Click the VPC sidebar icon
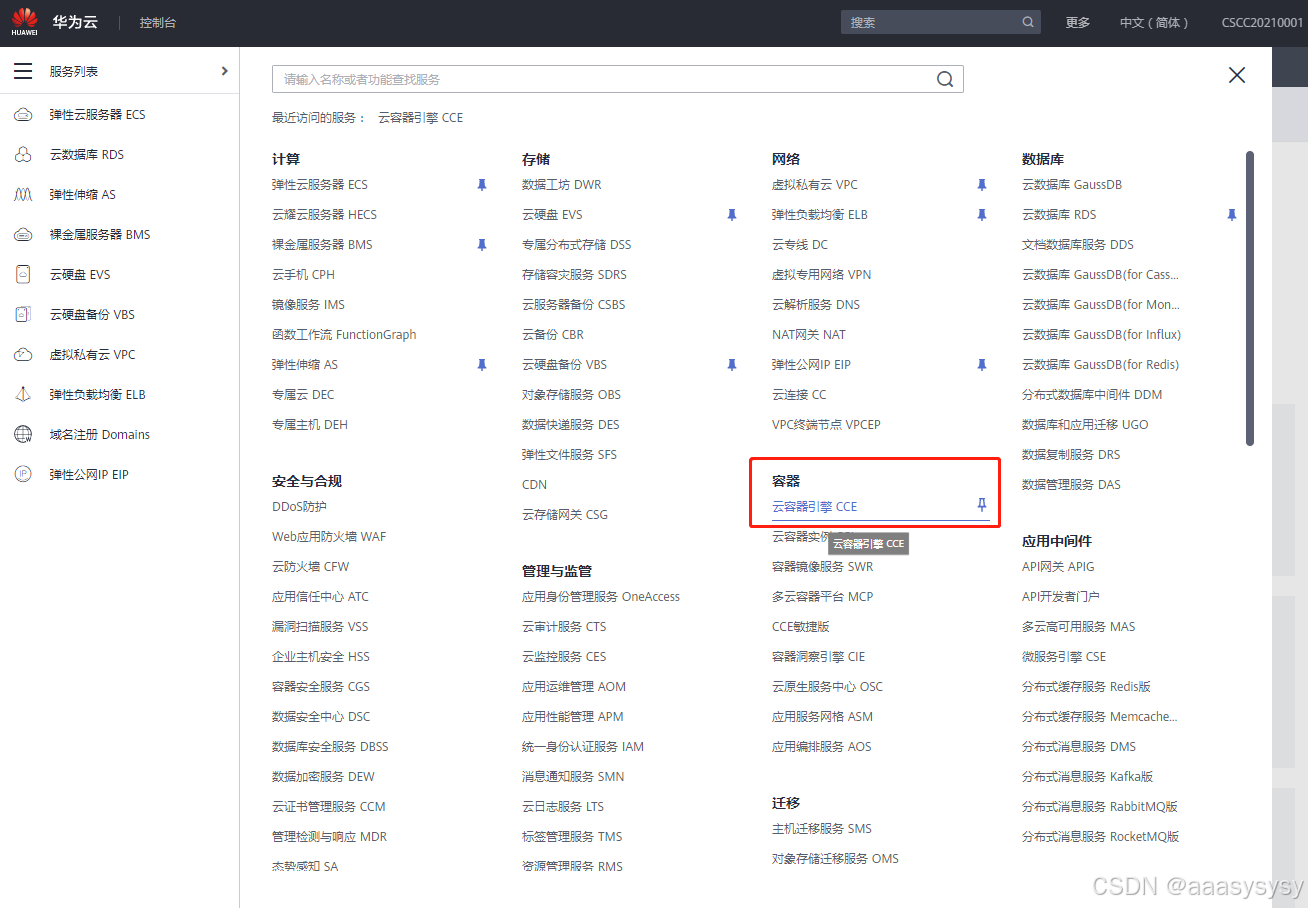 pos(23,355)
